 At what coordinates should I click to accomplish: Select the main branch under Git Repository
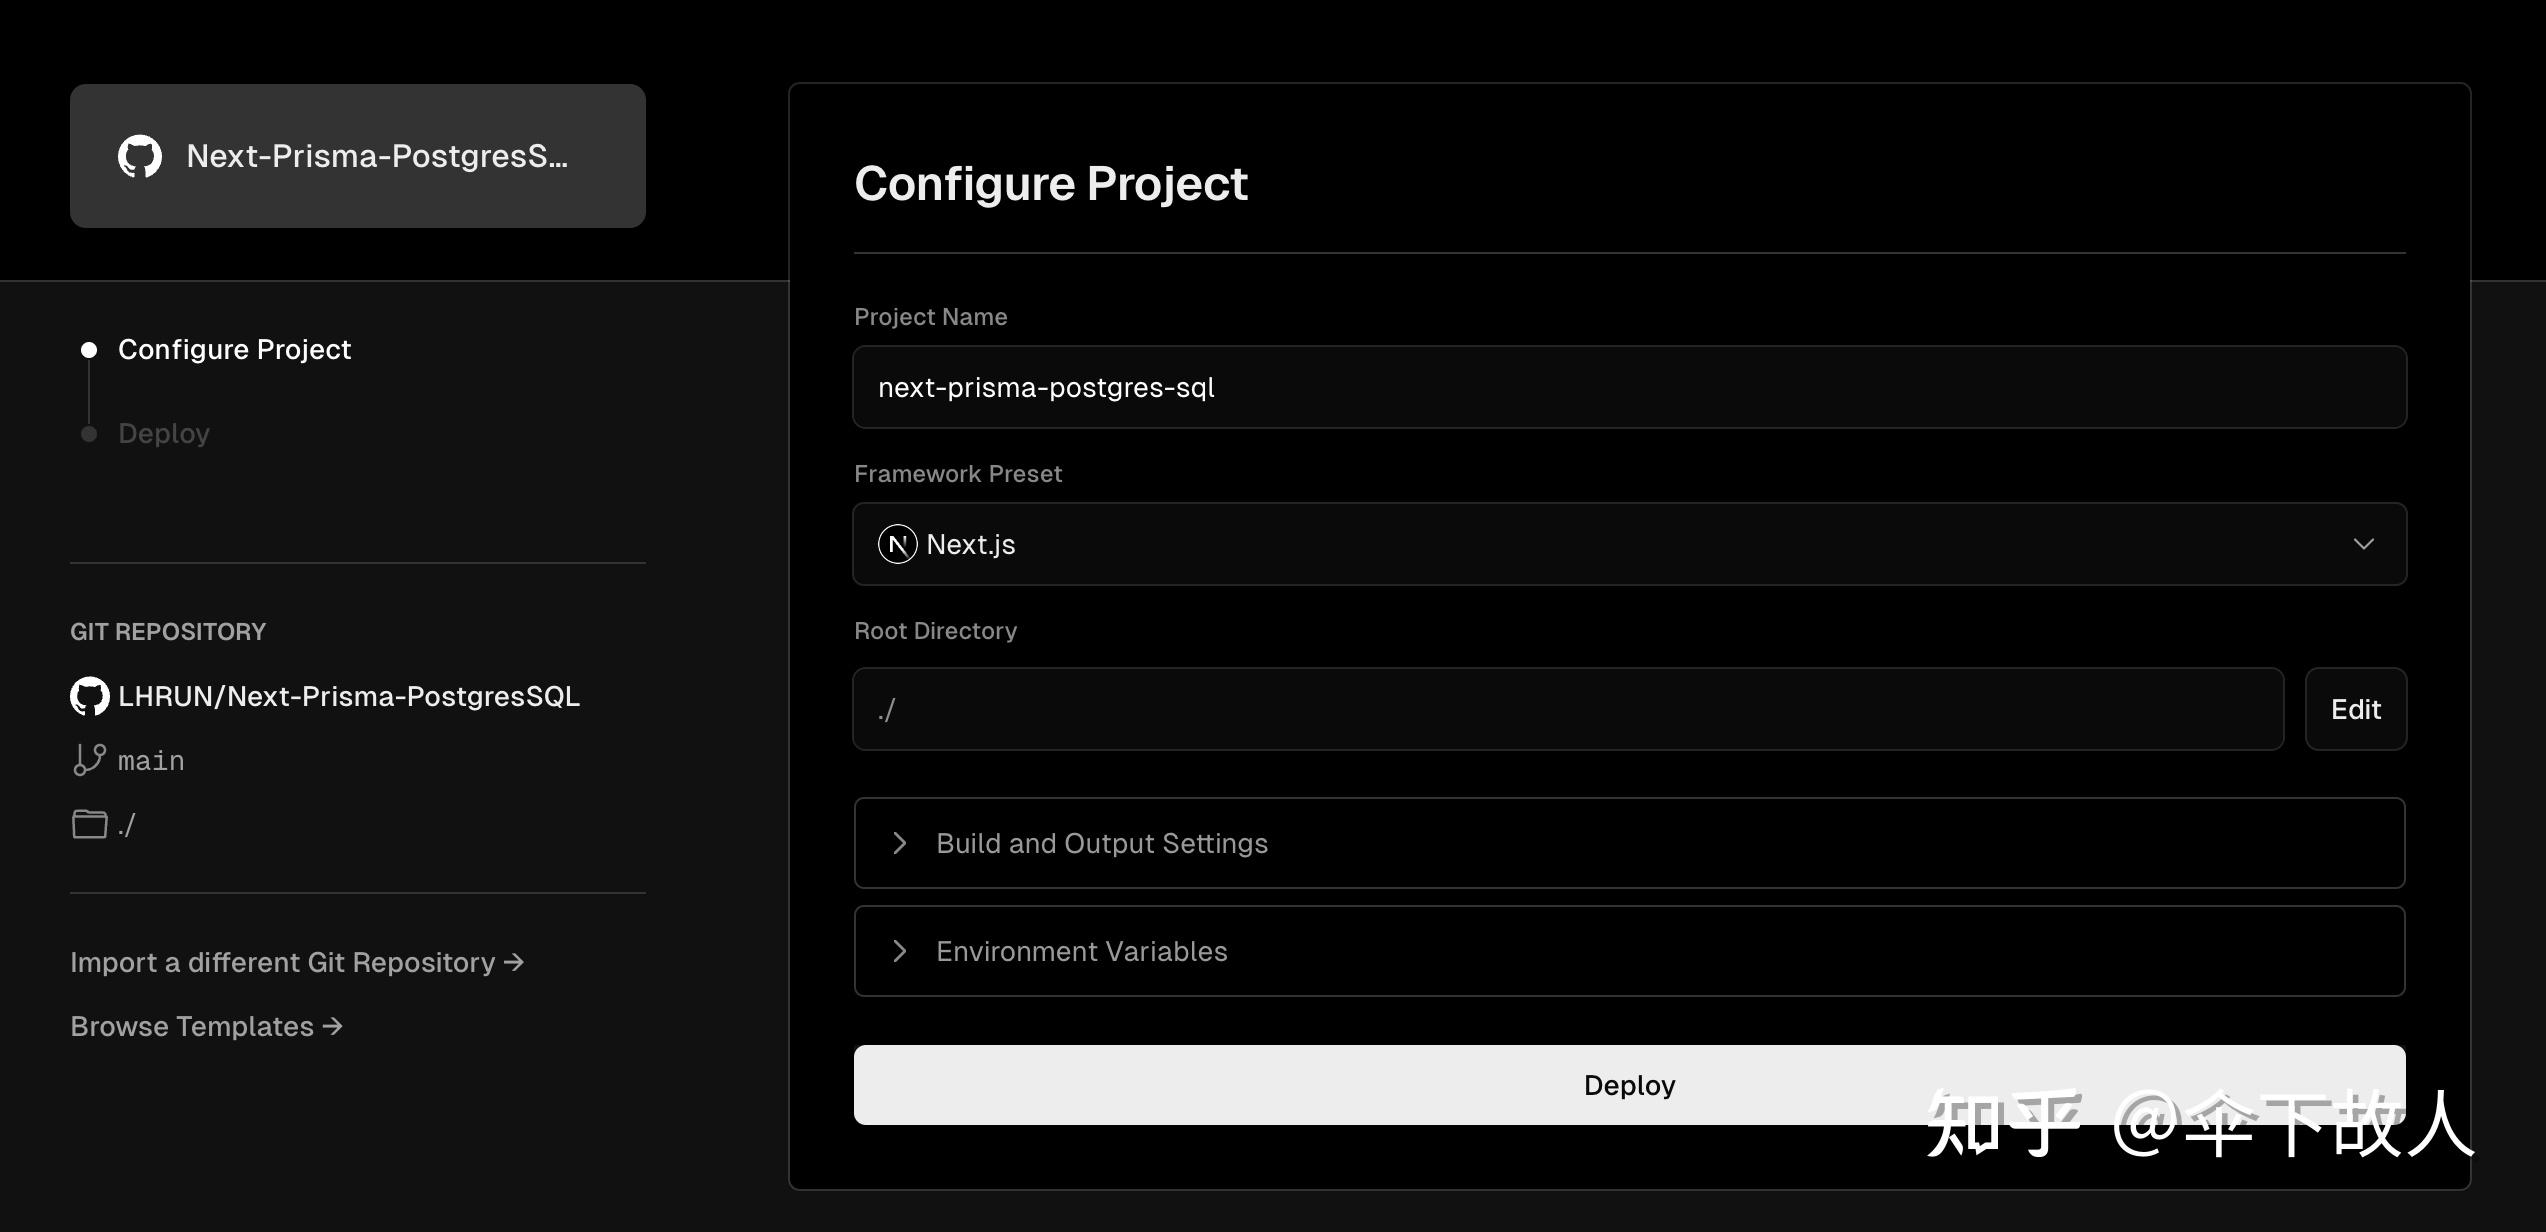click(150, 760)
